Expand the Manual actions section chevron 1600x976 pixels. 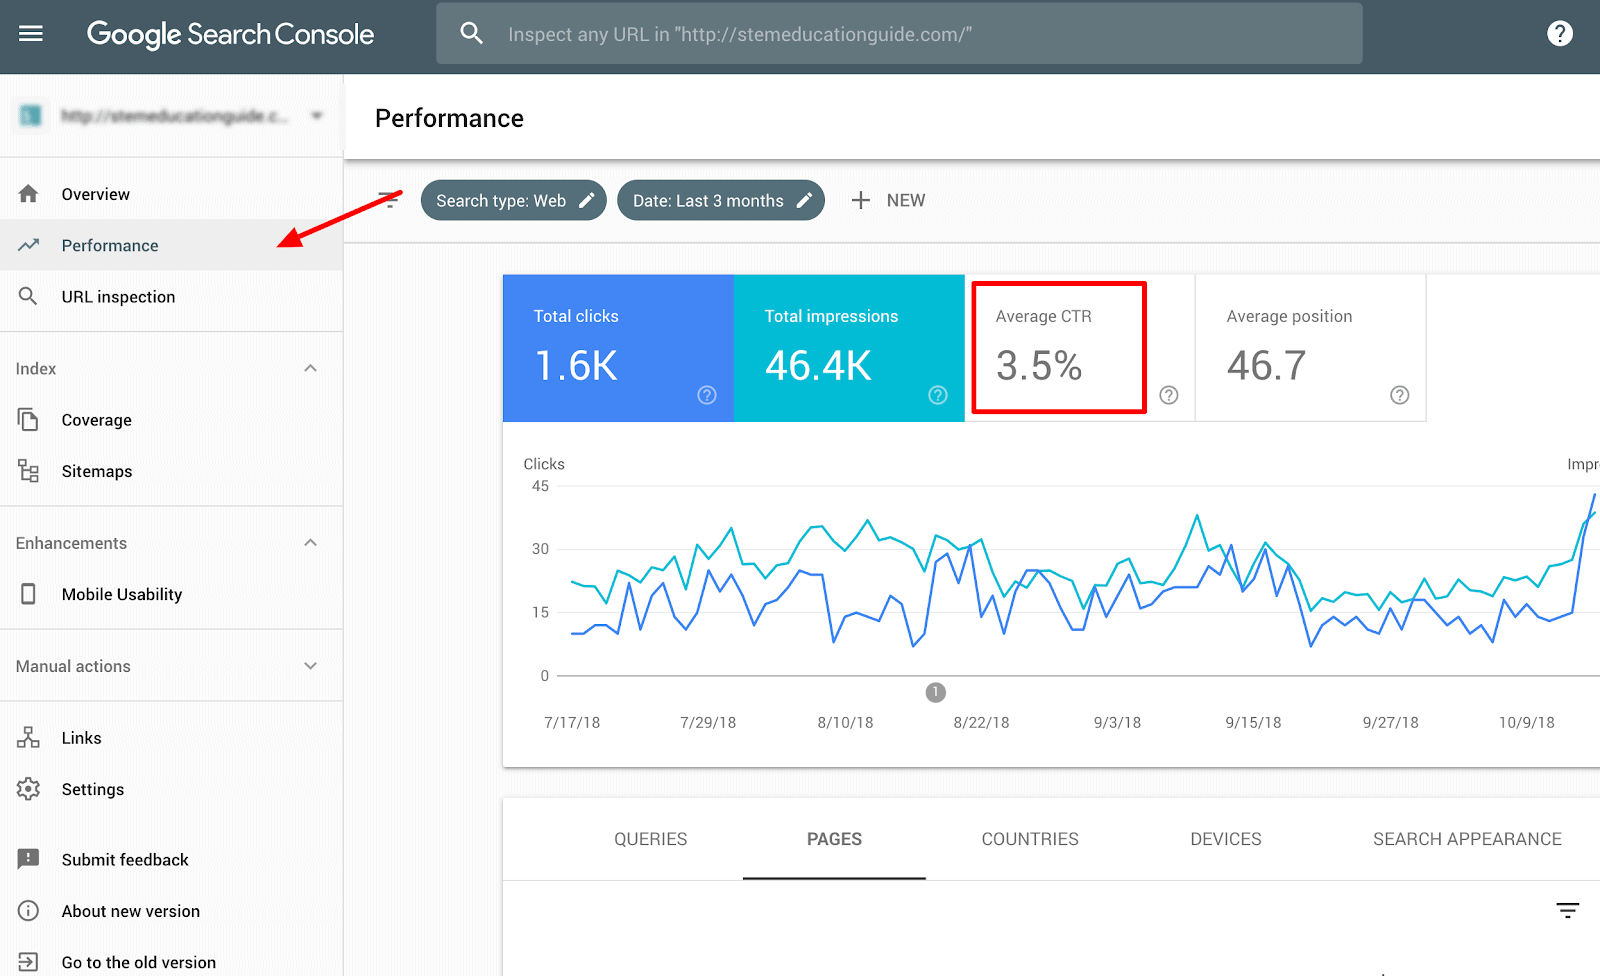click(x=311, y=666)
